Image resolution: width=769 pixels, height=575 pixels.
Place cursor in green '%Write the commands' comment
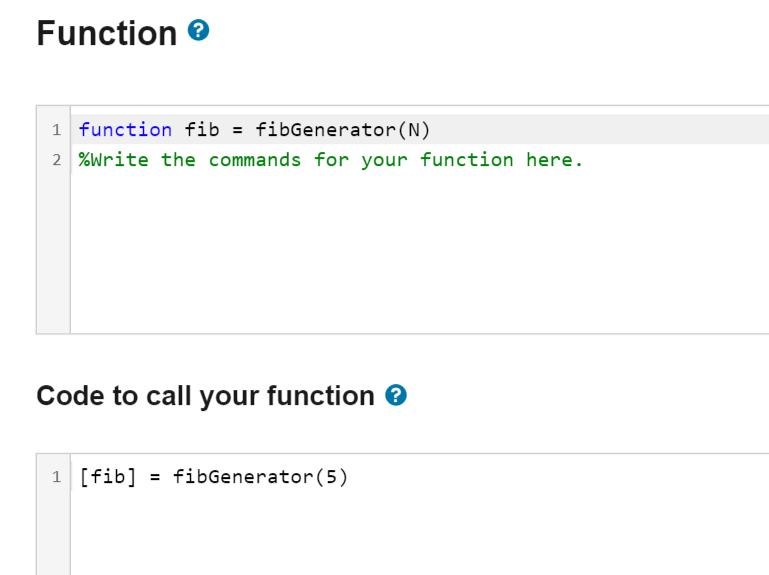[x=190, y=160]
